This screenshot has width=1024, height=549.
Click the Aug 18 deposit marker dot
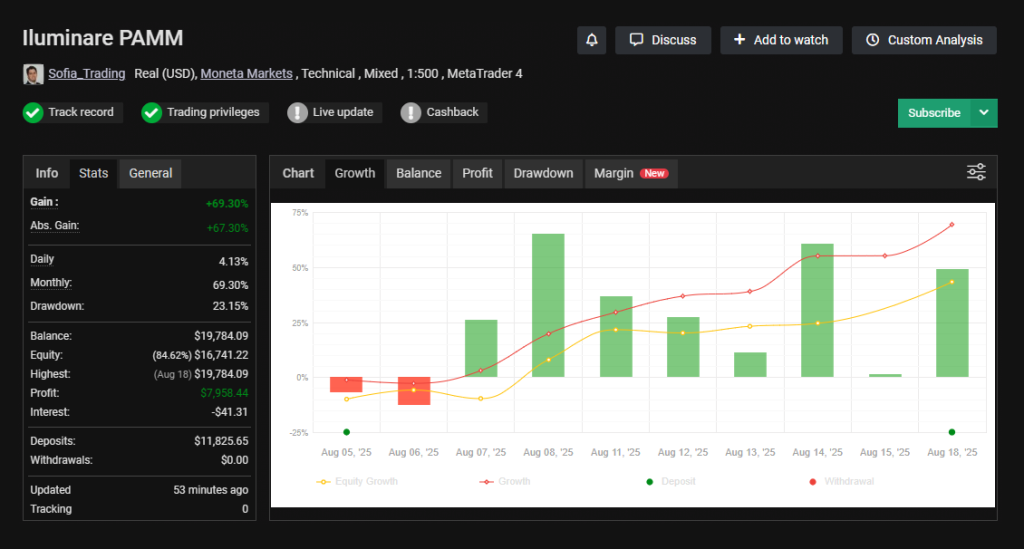point(952,432)
